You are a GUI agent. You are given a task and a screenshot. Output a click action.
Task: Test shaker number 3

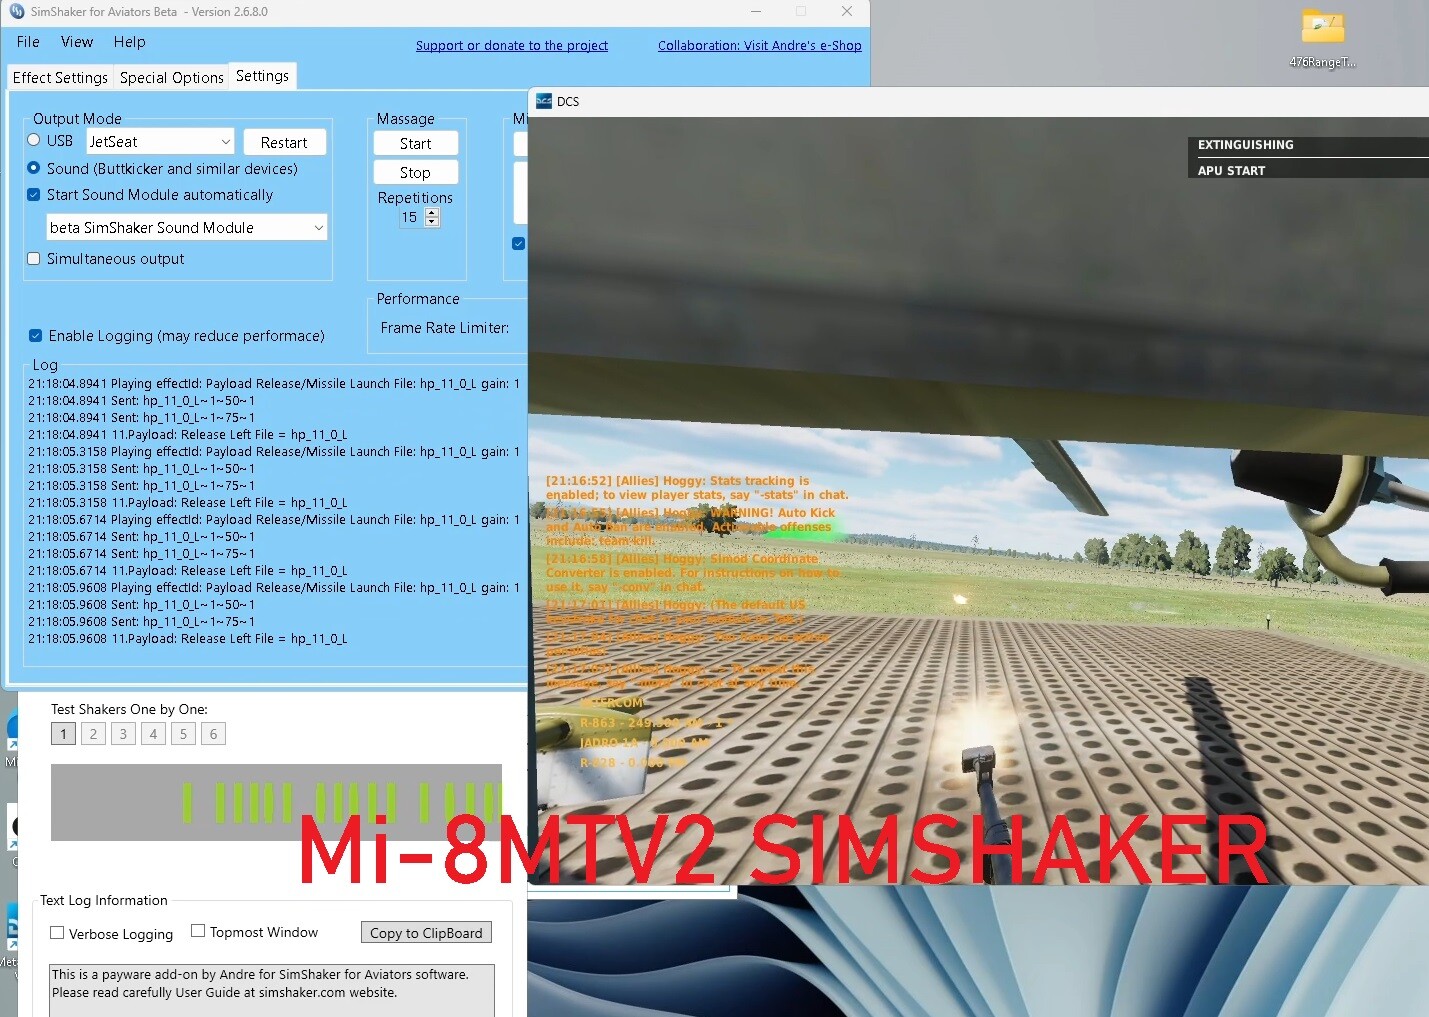pyautogui.click(x=123, y=734)
